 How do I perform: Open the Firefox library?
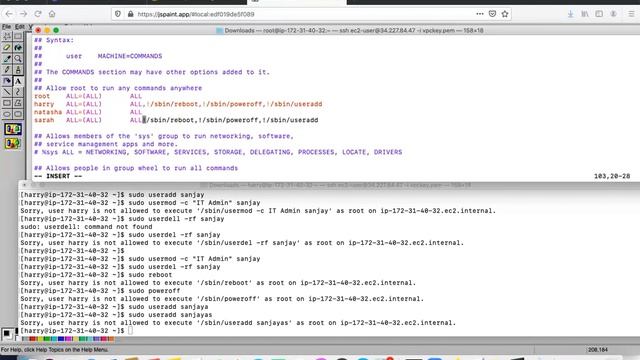click(585, 14)
